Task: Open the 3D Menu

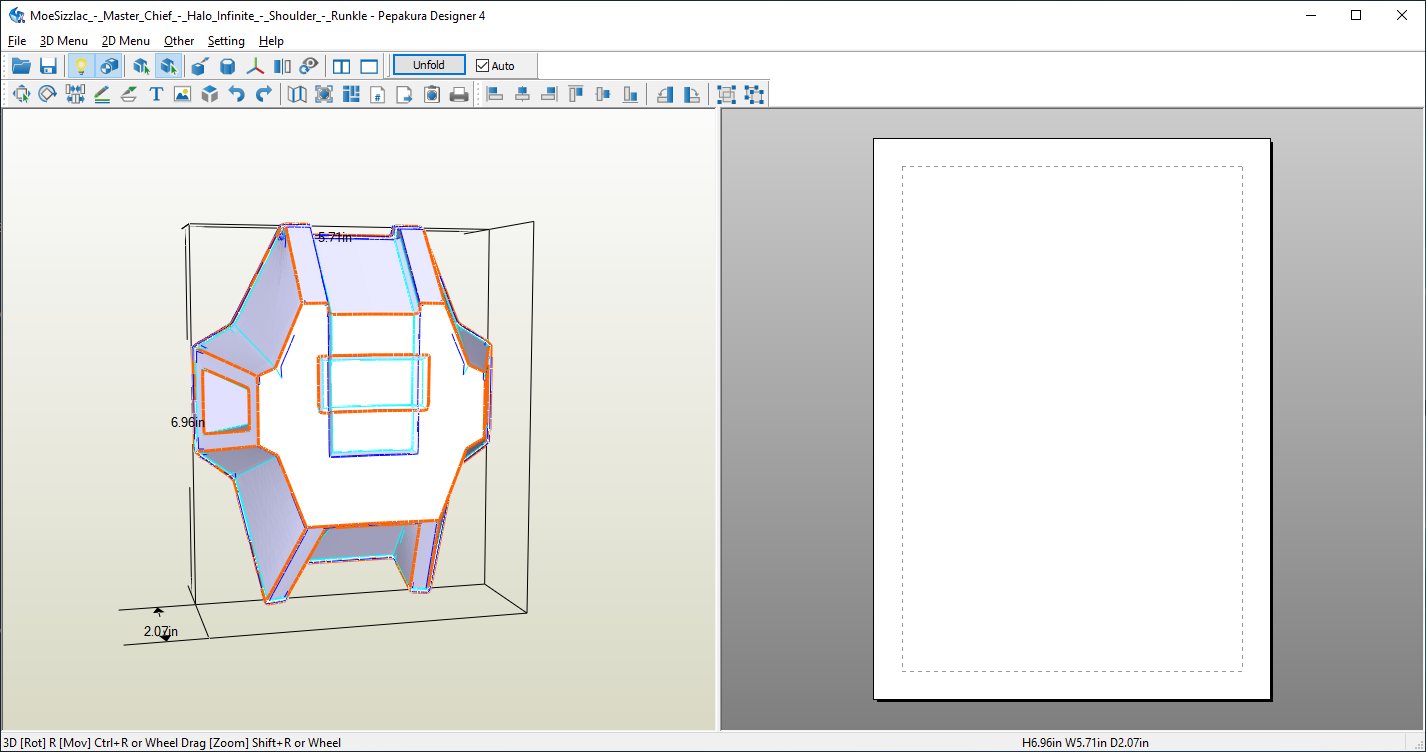Action: 64,41
